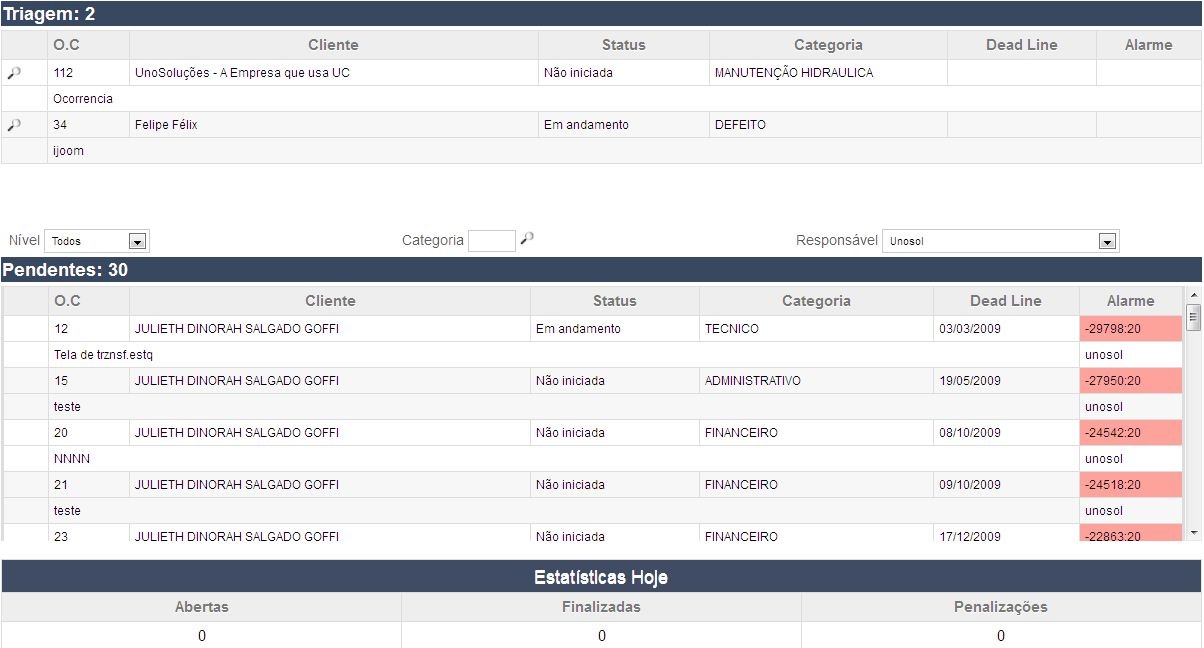Click Cliente header in Pendentes table
The image size is (1204, 648).
pos(330,301)
